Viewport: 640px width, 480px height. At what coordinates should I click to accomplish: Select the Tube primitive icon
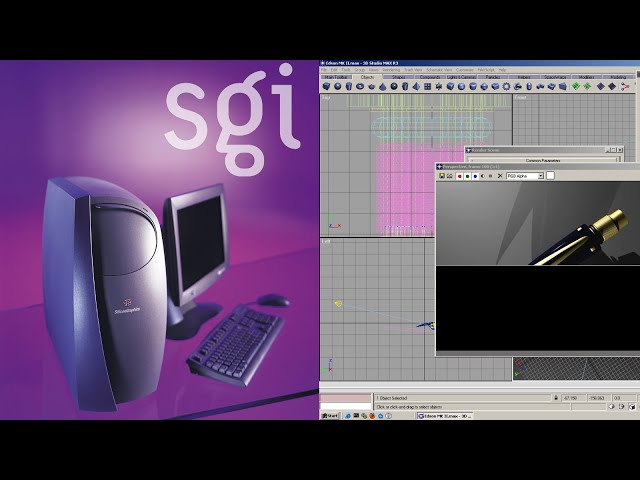[405, 86]
